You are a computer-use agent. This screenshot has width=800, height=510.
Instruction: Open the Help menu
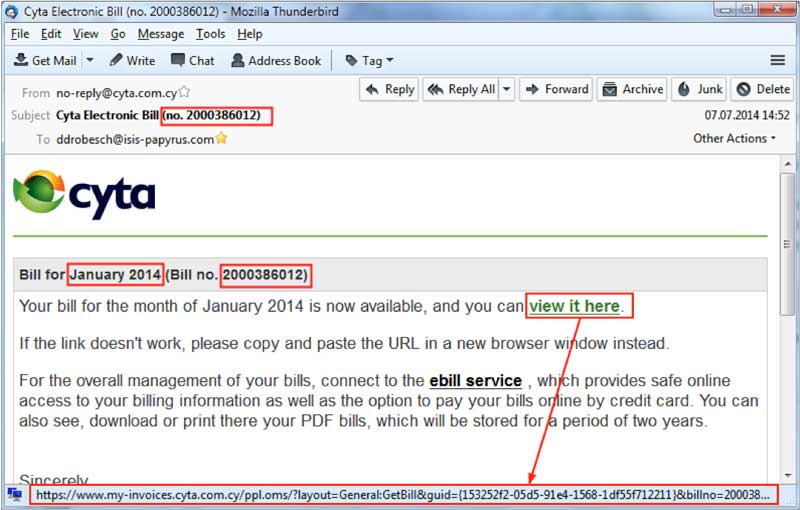(x=249, y=34)
